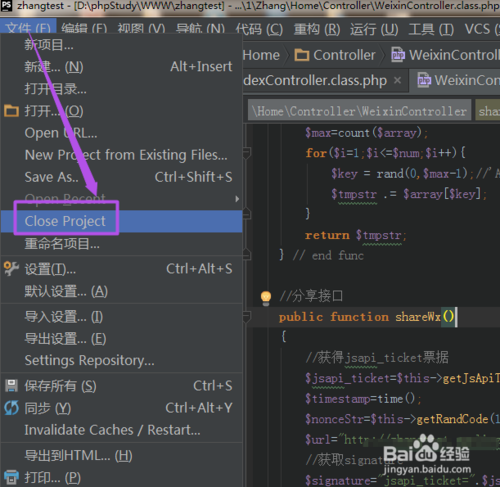The height and width of the screenshot is (487, 500).
Task: Open the 代码 (C) menu
Action: tap(259, 29)
